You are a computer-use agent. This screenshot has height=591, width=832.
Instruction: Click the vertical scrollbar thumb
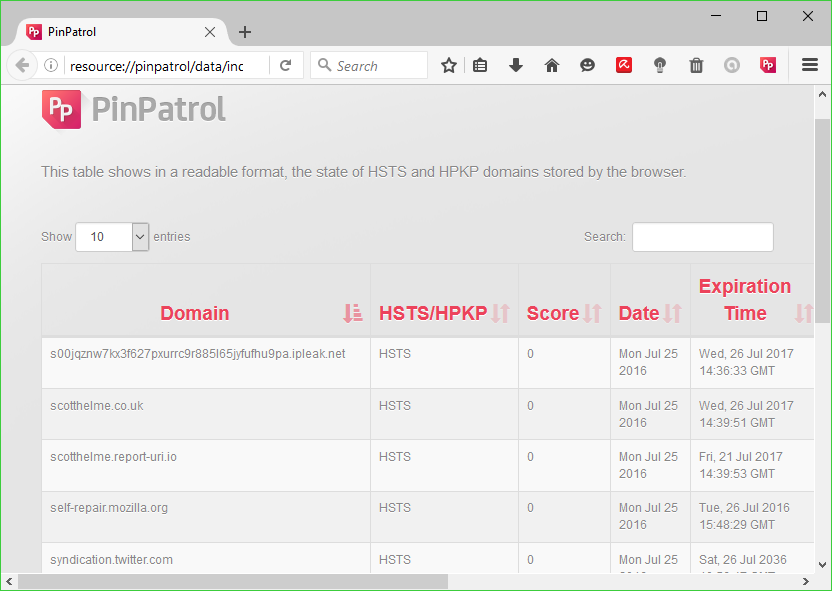[x=822, y=221]
